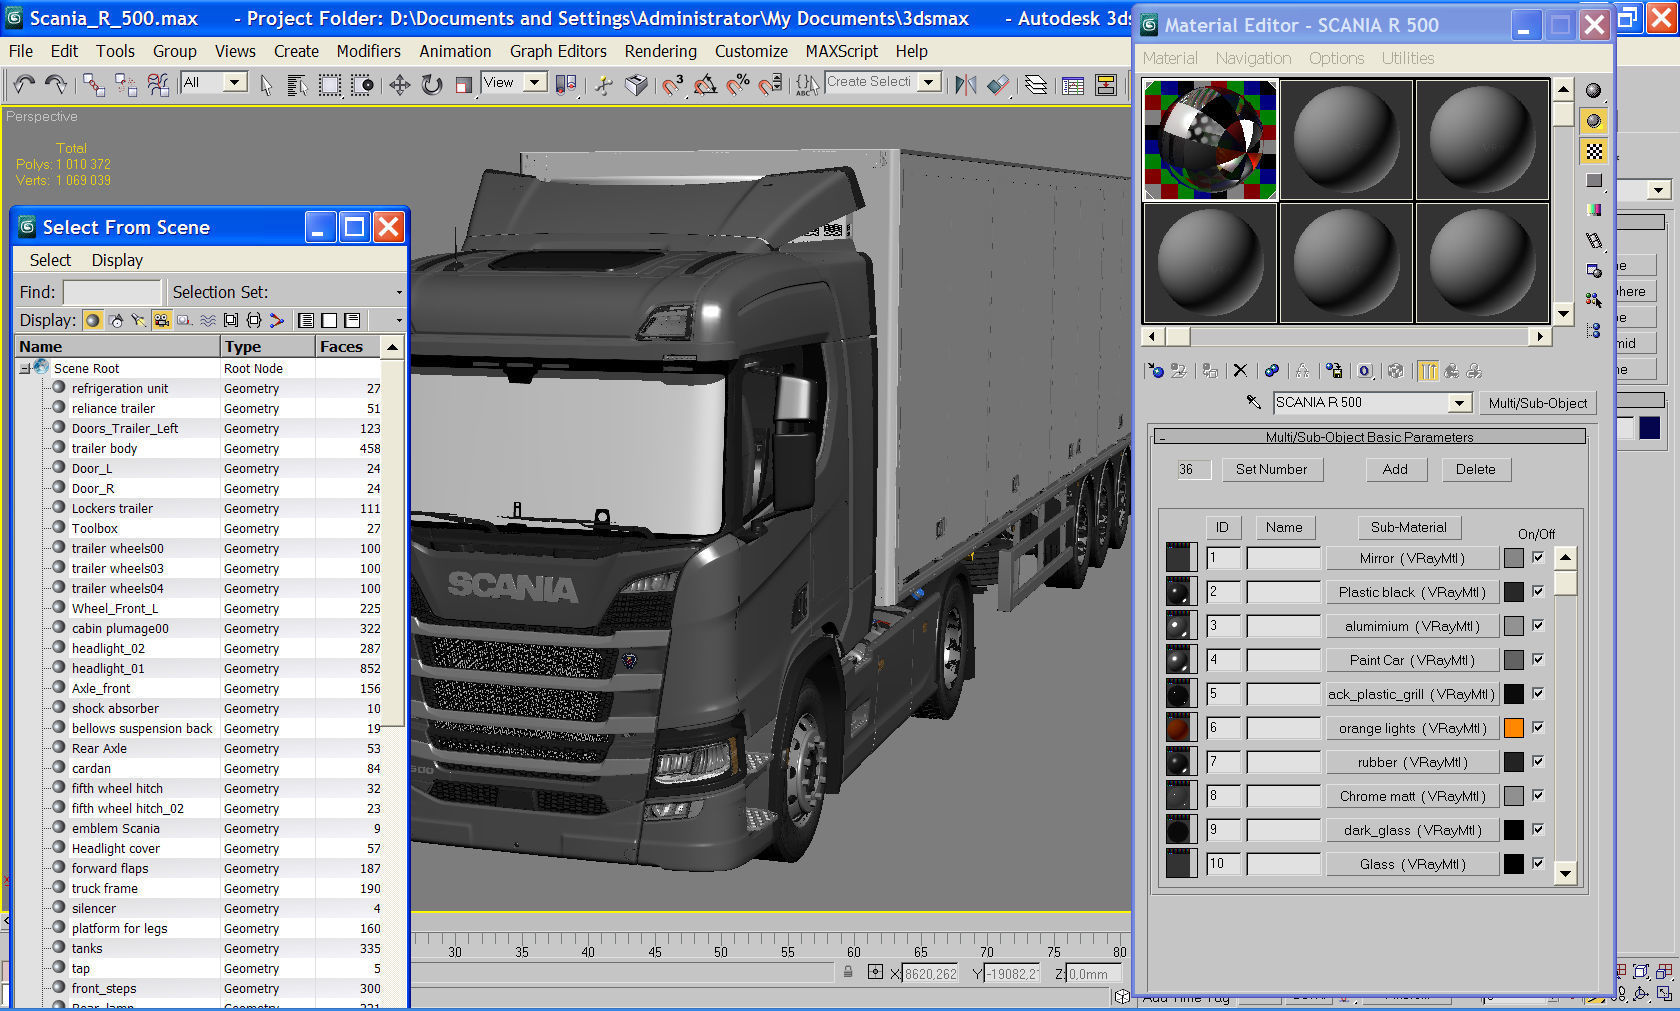Toggle Display Lights filter in Select From Scene
The image size is (1680, 1011).
[139, 320]
